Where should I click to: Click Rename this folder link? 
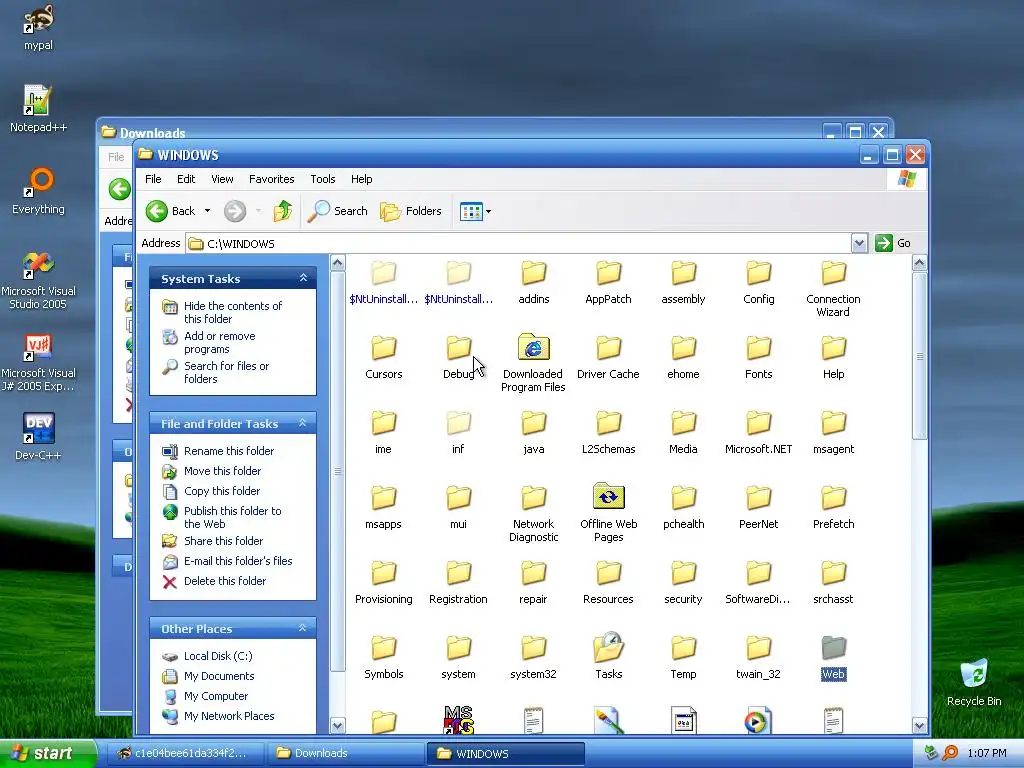pos(229,451)
